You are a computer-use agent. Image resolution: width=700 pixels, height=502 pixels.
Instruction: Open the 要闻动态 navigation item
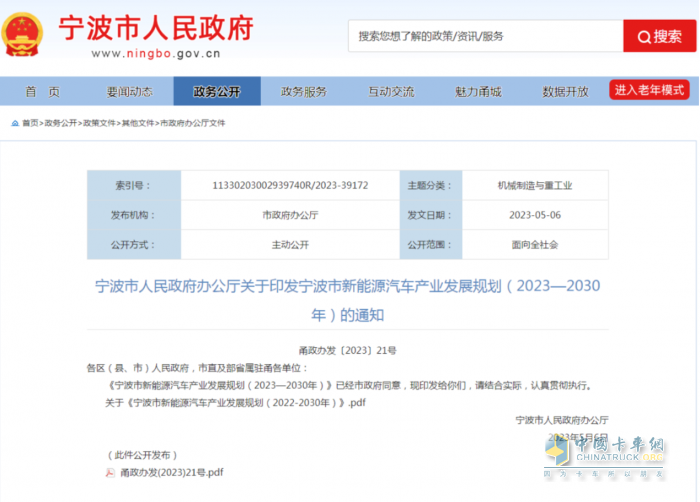pos(130,91)
